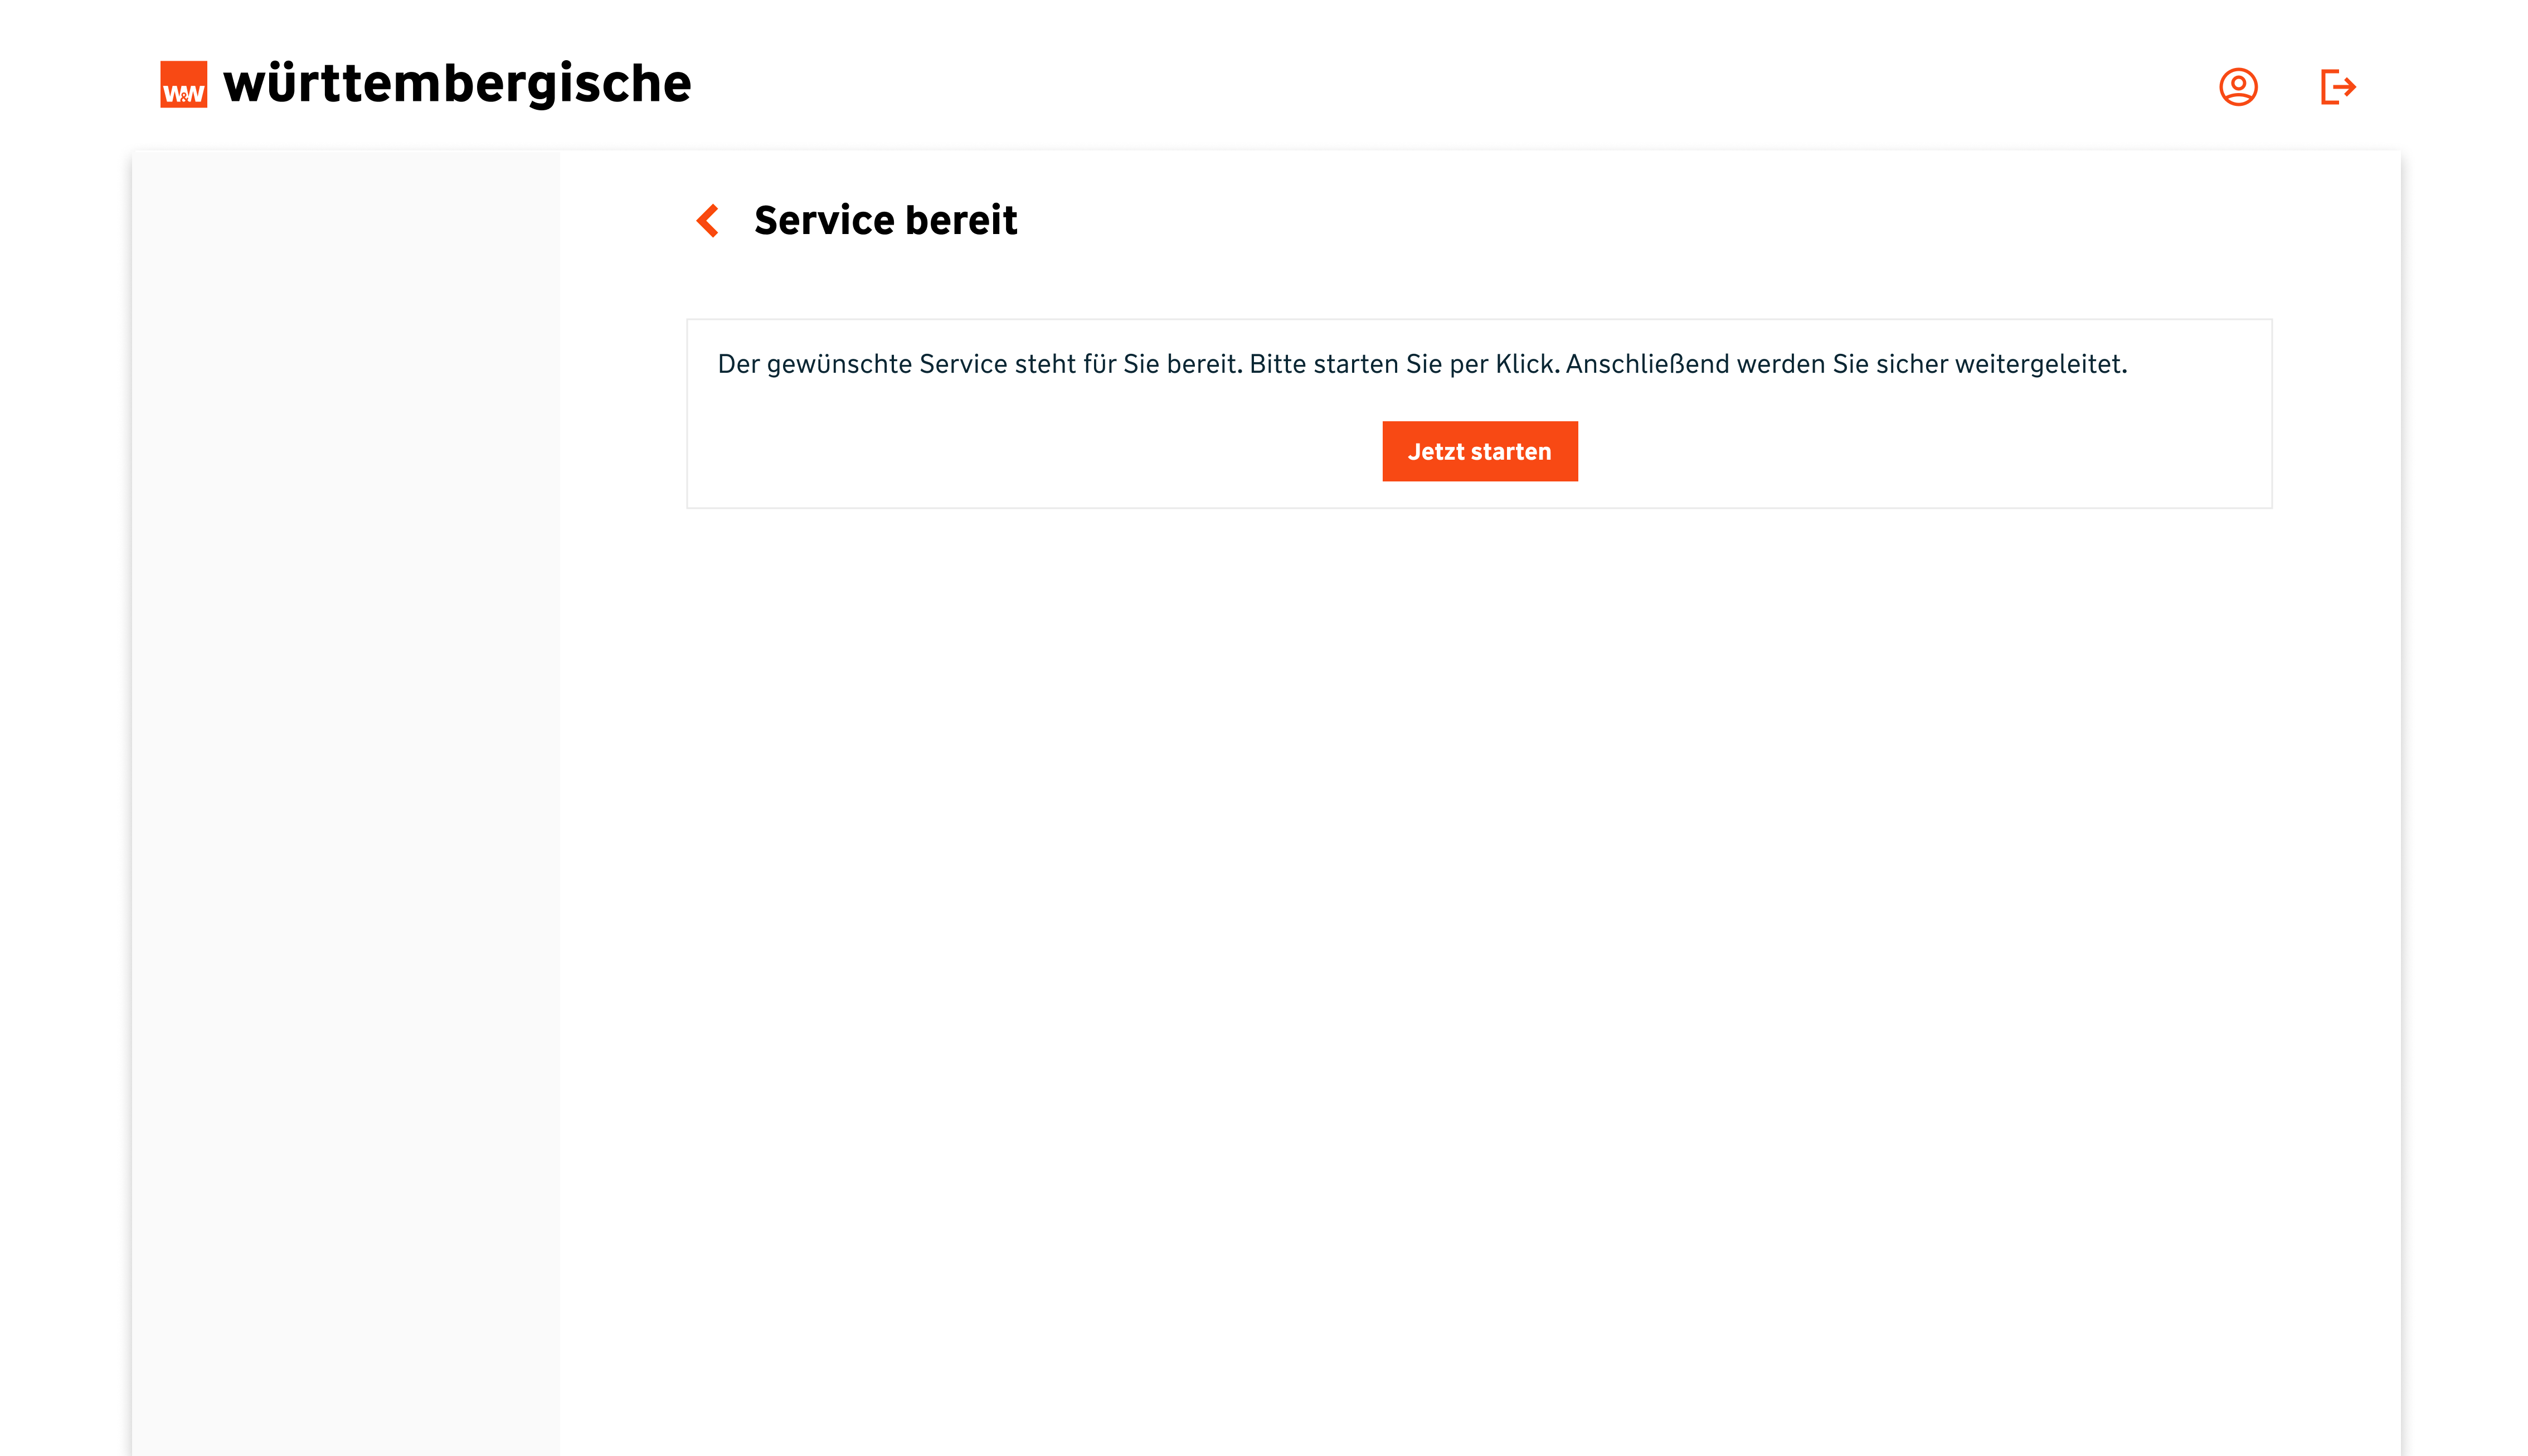Click 'Anschließend werden Sie sicher weitergeleitet' text
This screenshot has width=2528, height=1456.
[1845, 364]
